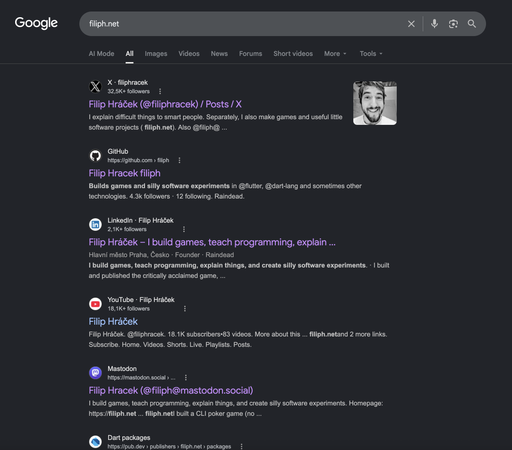The width and height of the screenshot is (512, 450).
Task: Open Filip Hracek mastodon.social link
Action: pos(171,391)
